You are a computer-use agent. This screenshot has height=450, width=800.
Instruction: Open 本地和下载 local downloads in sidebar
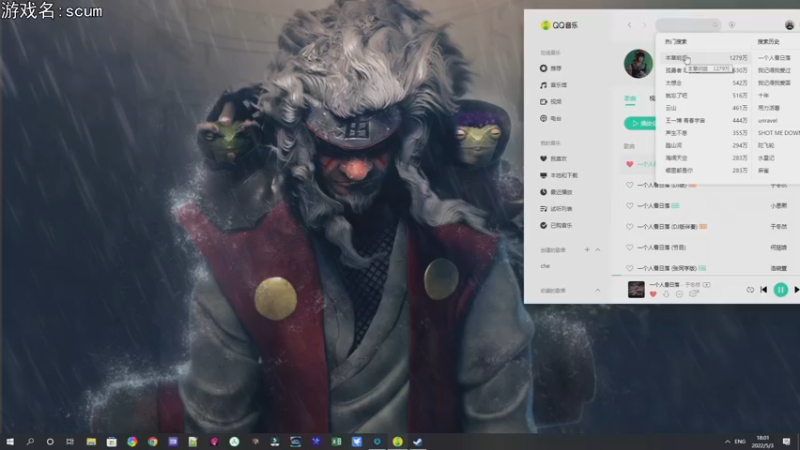click(x=559, y=176)
